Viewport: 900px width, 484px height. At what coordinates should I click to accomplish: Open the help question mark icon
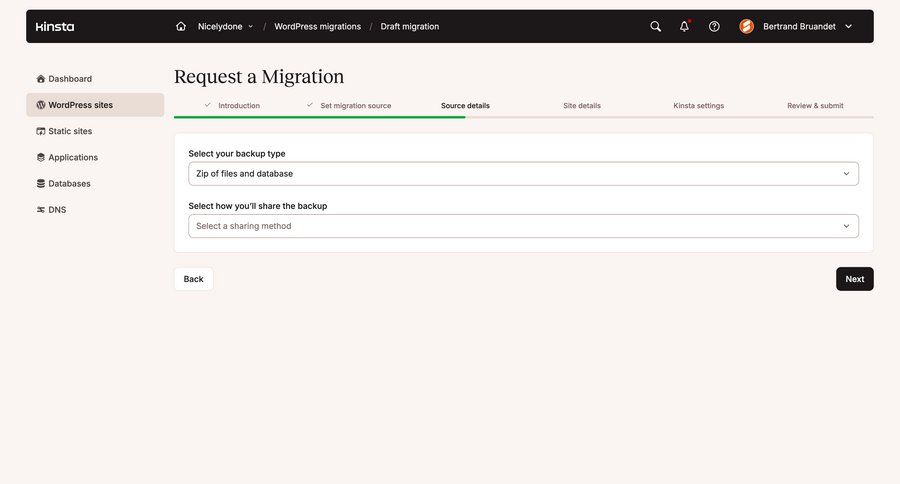coord(714,26)
